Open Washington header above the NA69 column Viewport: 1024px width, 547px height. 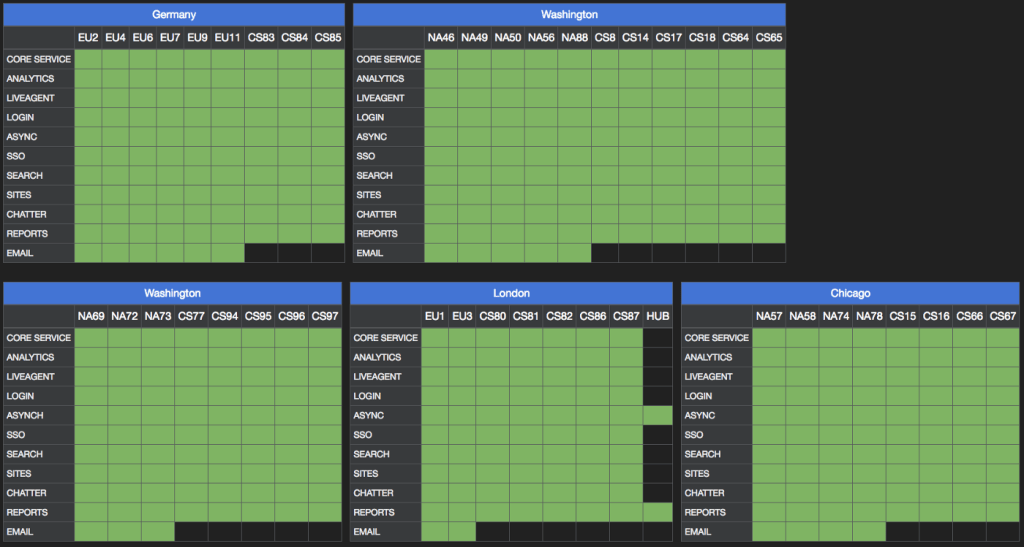coord(172,293)
